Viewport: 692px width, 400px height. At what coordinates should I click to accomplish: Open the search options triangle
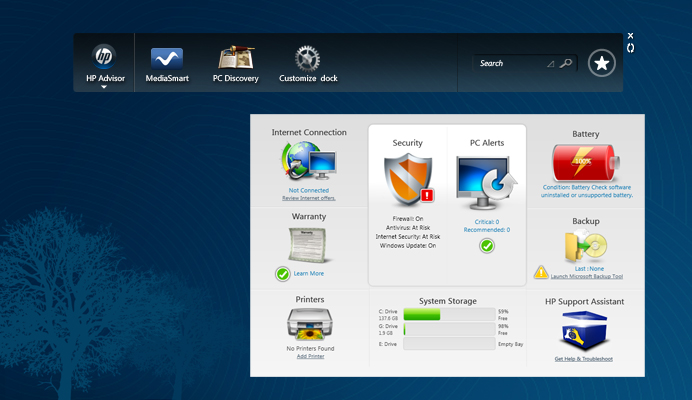point(550,64)
